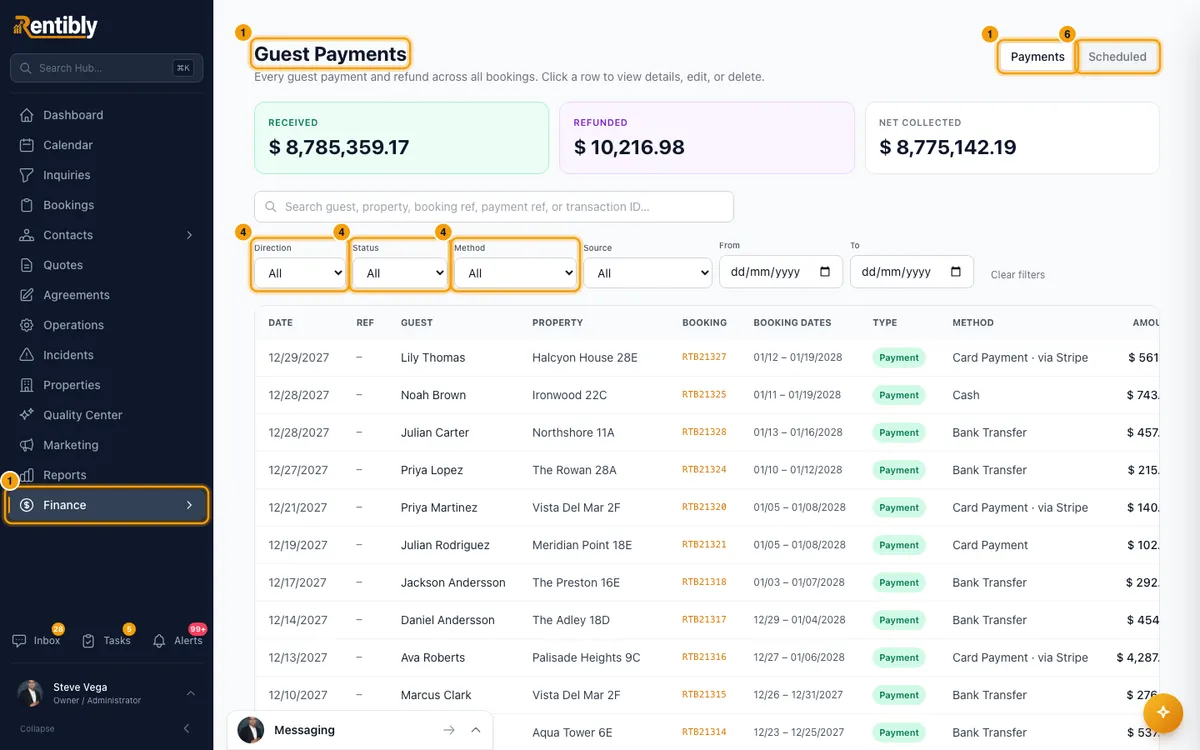1200x750 pixels.
Task: Open the Source filter dropdown
Action: coord(647,273)
